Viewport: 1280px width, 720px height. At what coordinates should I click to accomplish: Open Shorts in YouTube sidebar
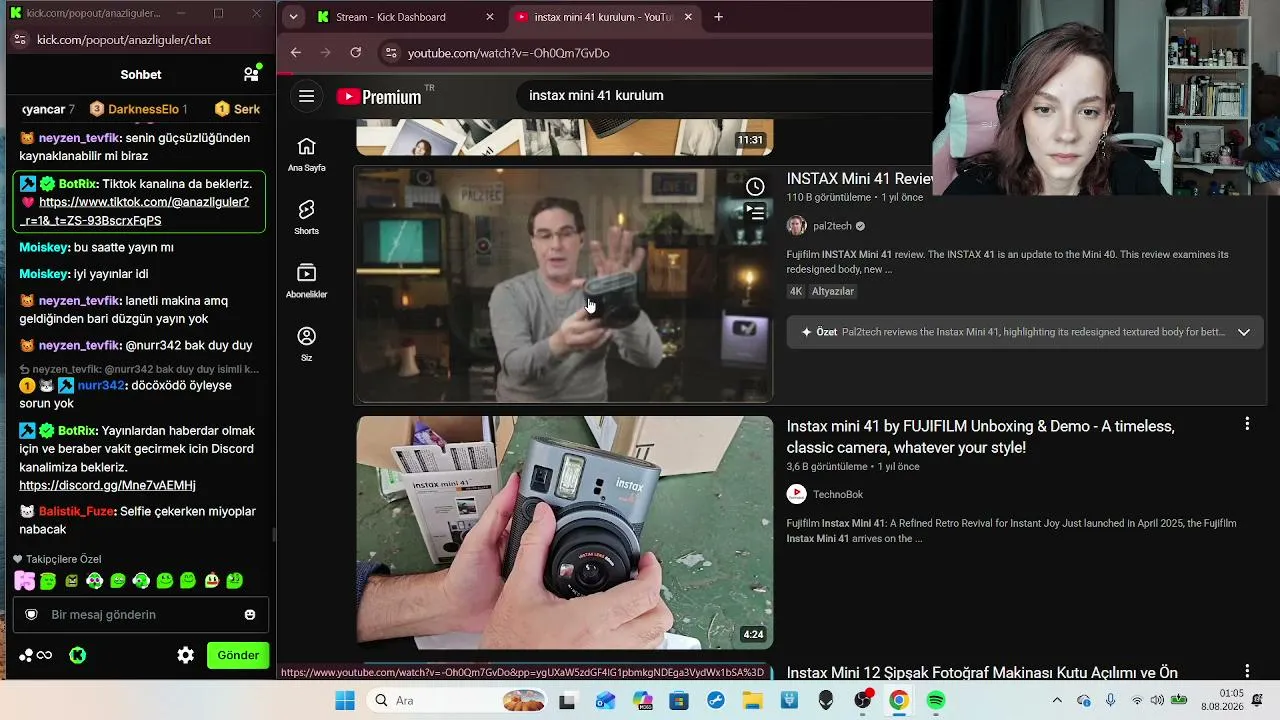coord(307,217)
